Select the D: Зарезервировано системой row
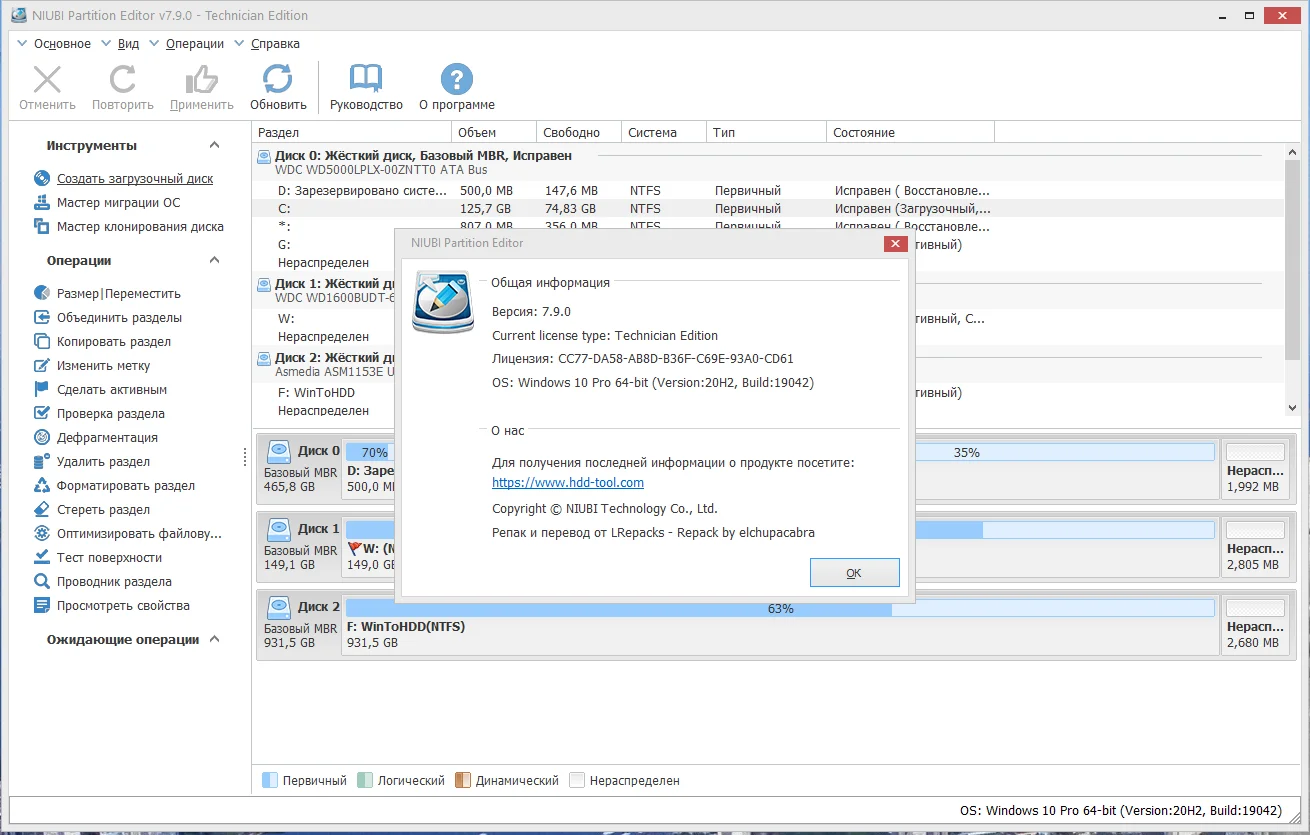Viewport: 1310px width, 835px height. [768, 191]
